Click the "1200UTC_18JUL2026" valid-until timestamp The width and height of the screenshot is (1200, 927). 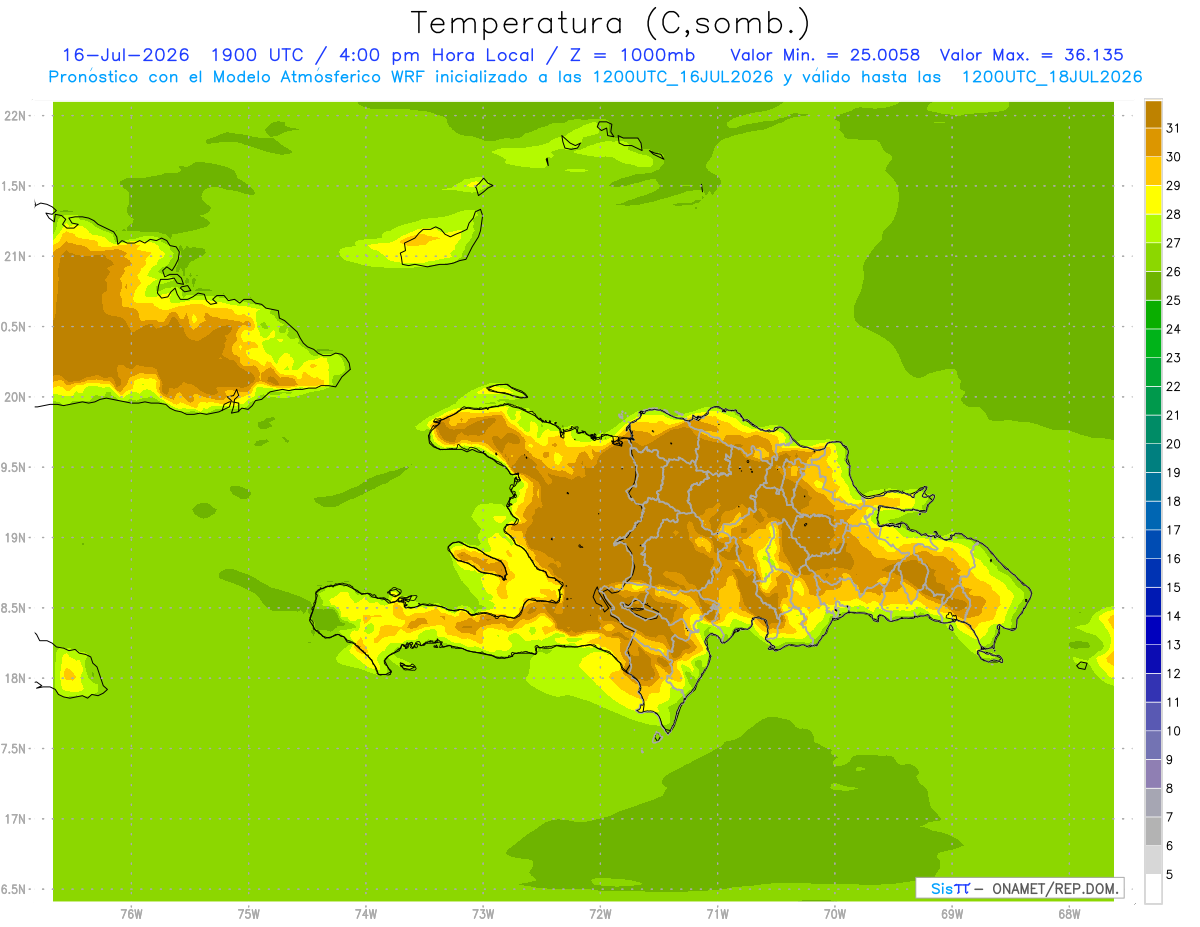click(1052, 77)
